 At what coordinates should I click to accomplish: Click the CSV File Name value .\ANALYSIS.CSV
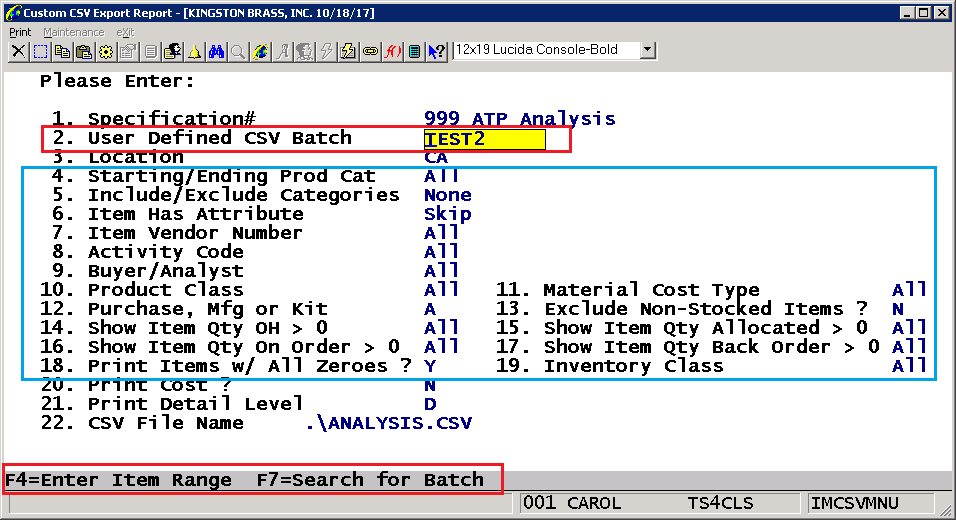pos(389,423)
